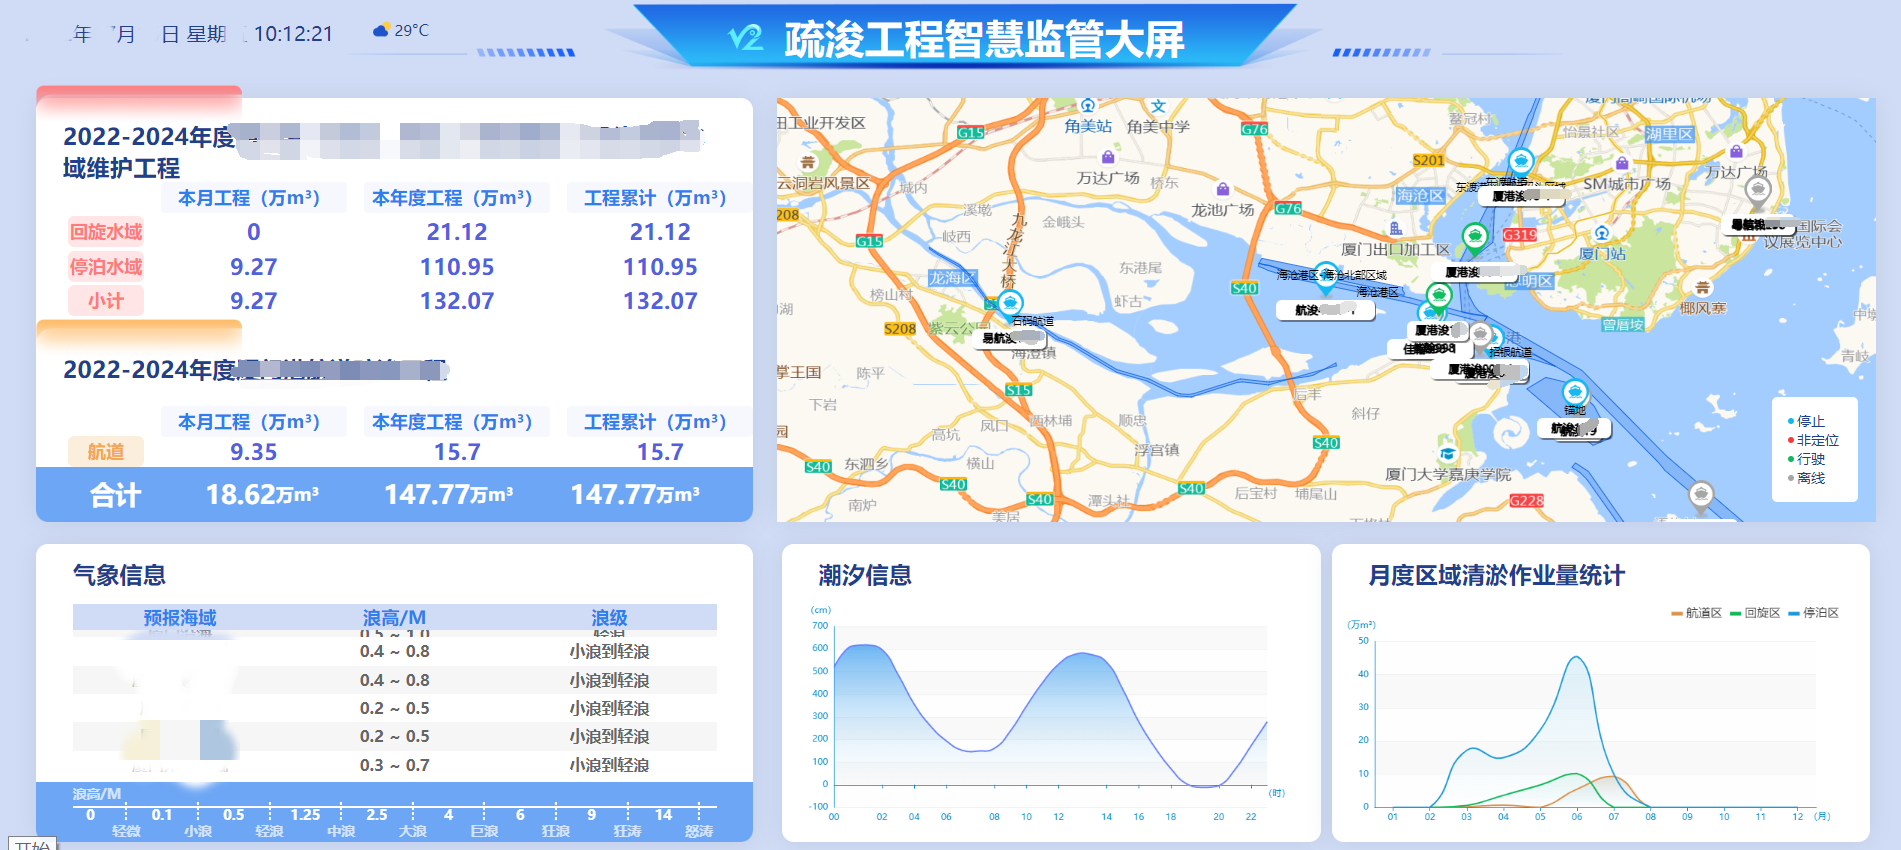Click the orange 航道 row label
The width and height of the screenshot is (1901, 850).
click(106, 452)
